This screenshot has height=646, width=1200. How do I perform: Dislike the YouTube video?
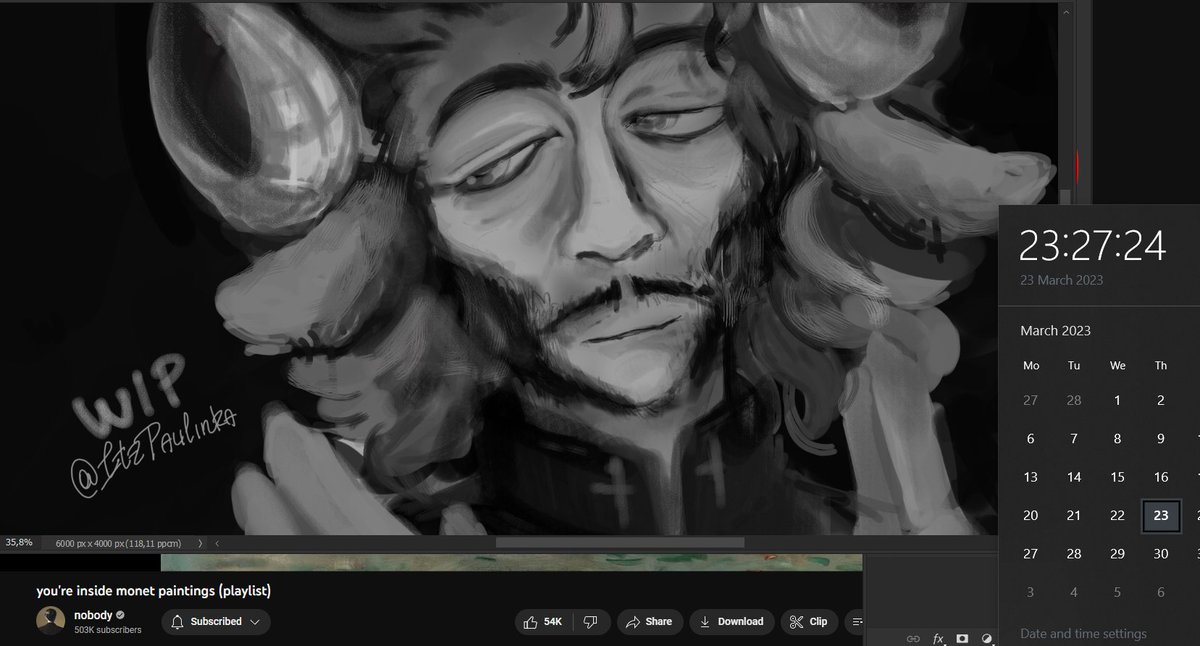point(591,622)
